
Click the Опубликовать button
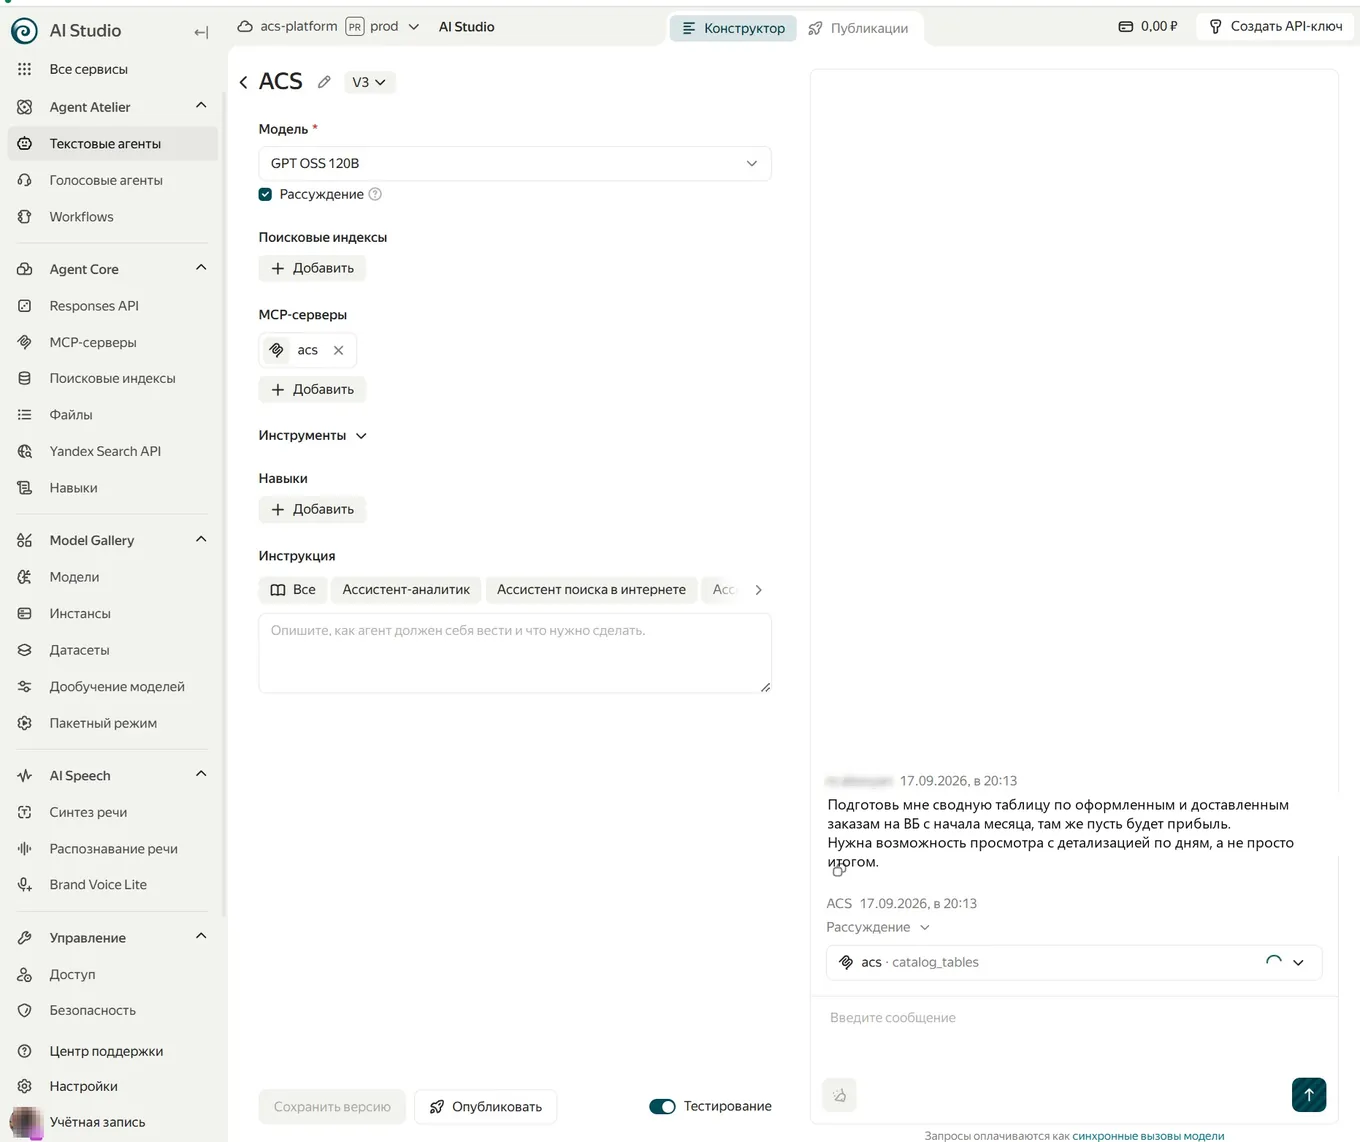(485, 1106)
